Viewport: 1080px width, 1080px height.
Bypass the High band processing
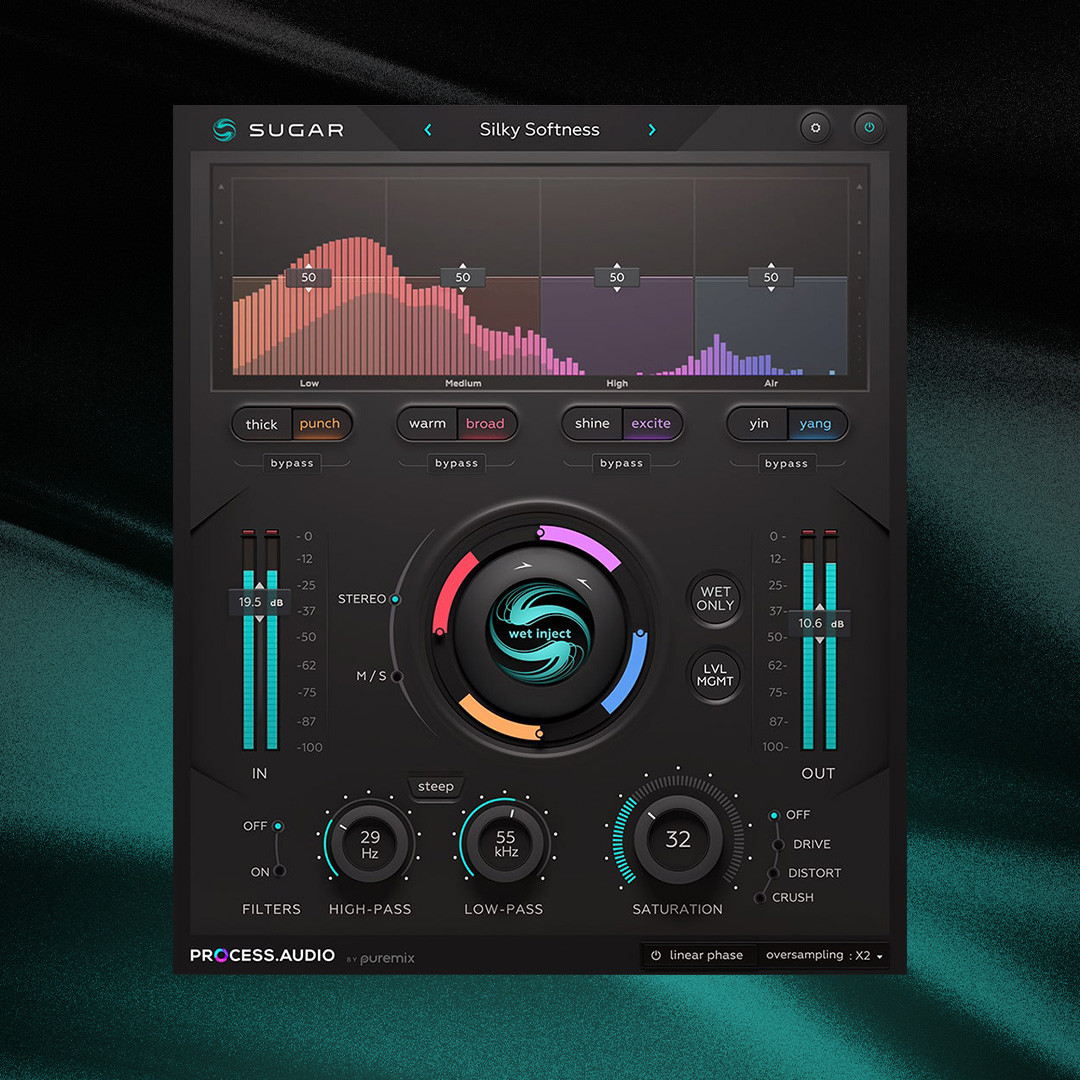click(x=621, y=463)
